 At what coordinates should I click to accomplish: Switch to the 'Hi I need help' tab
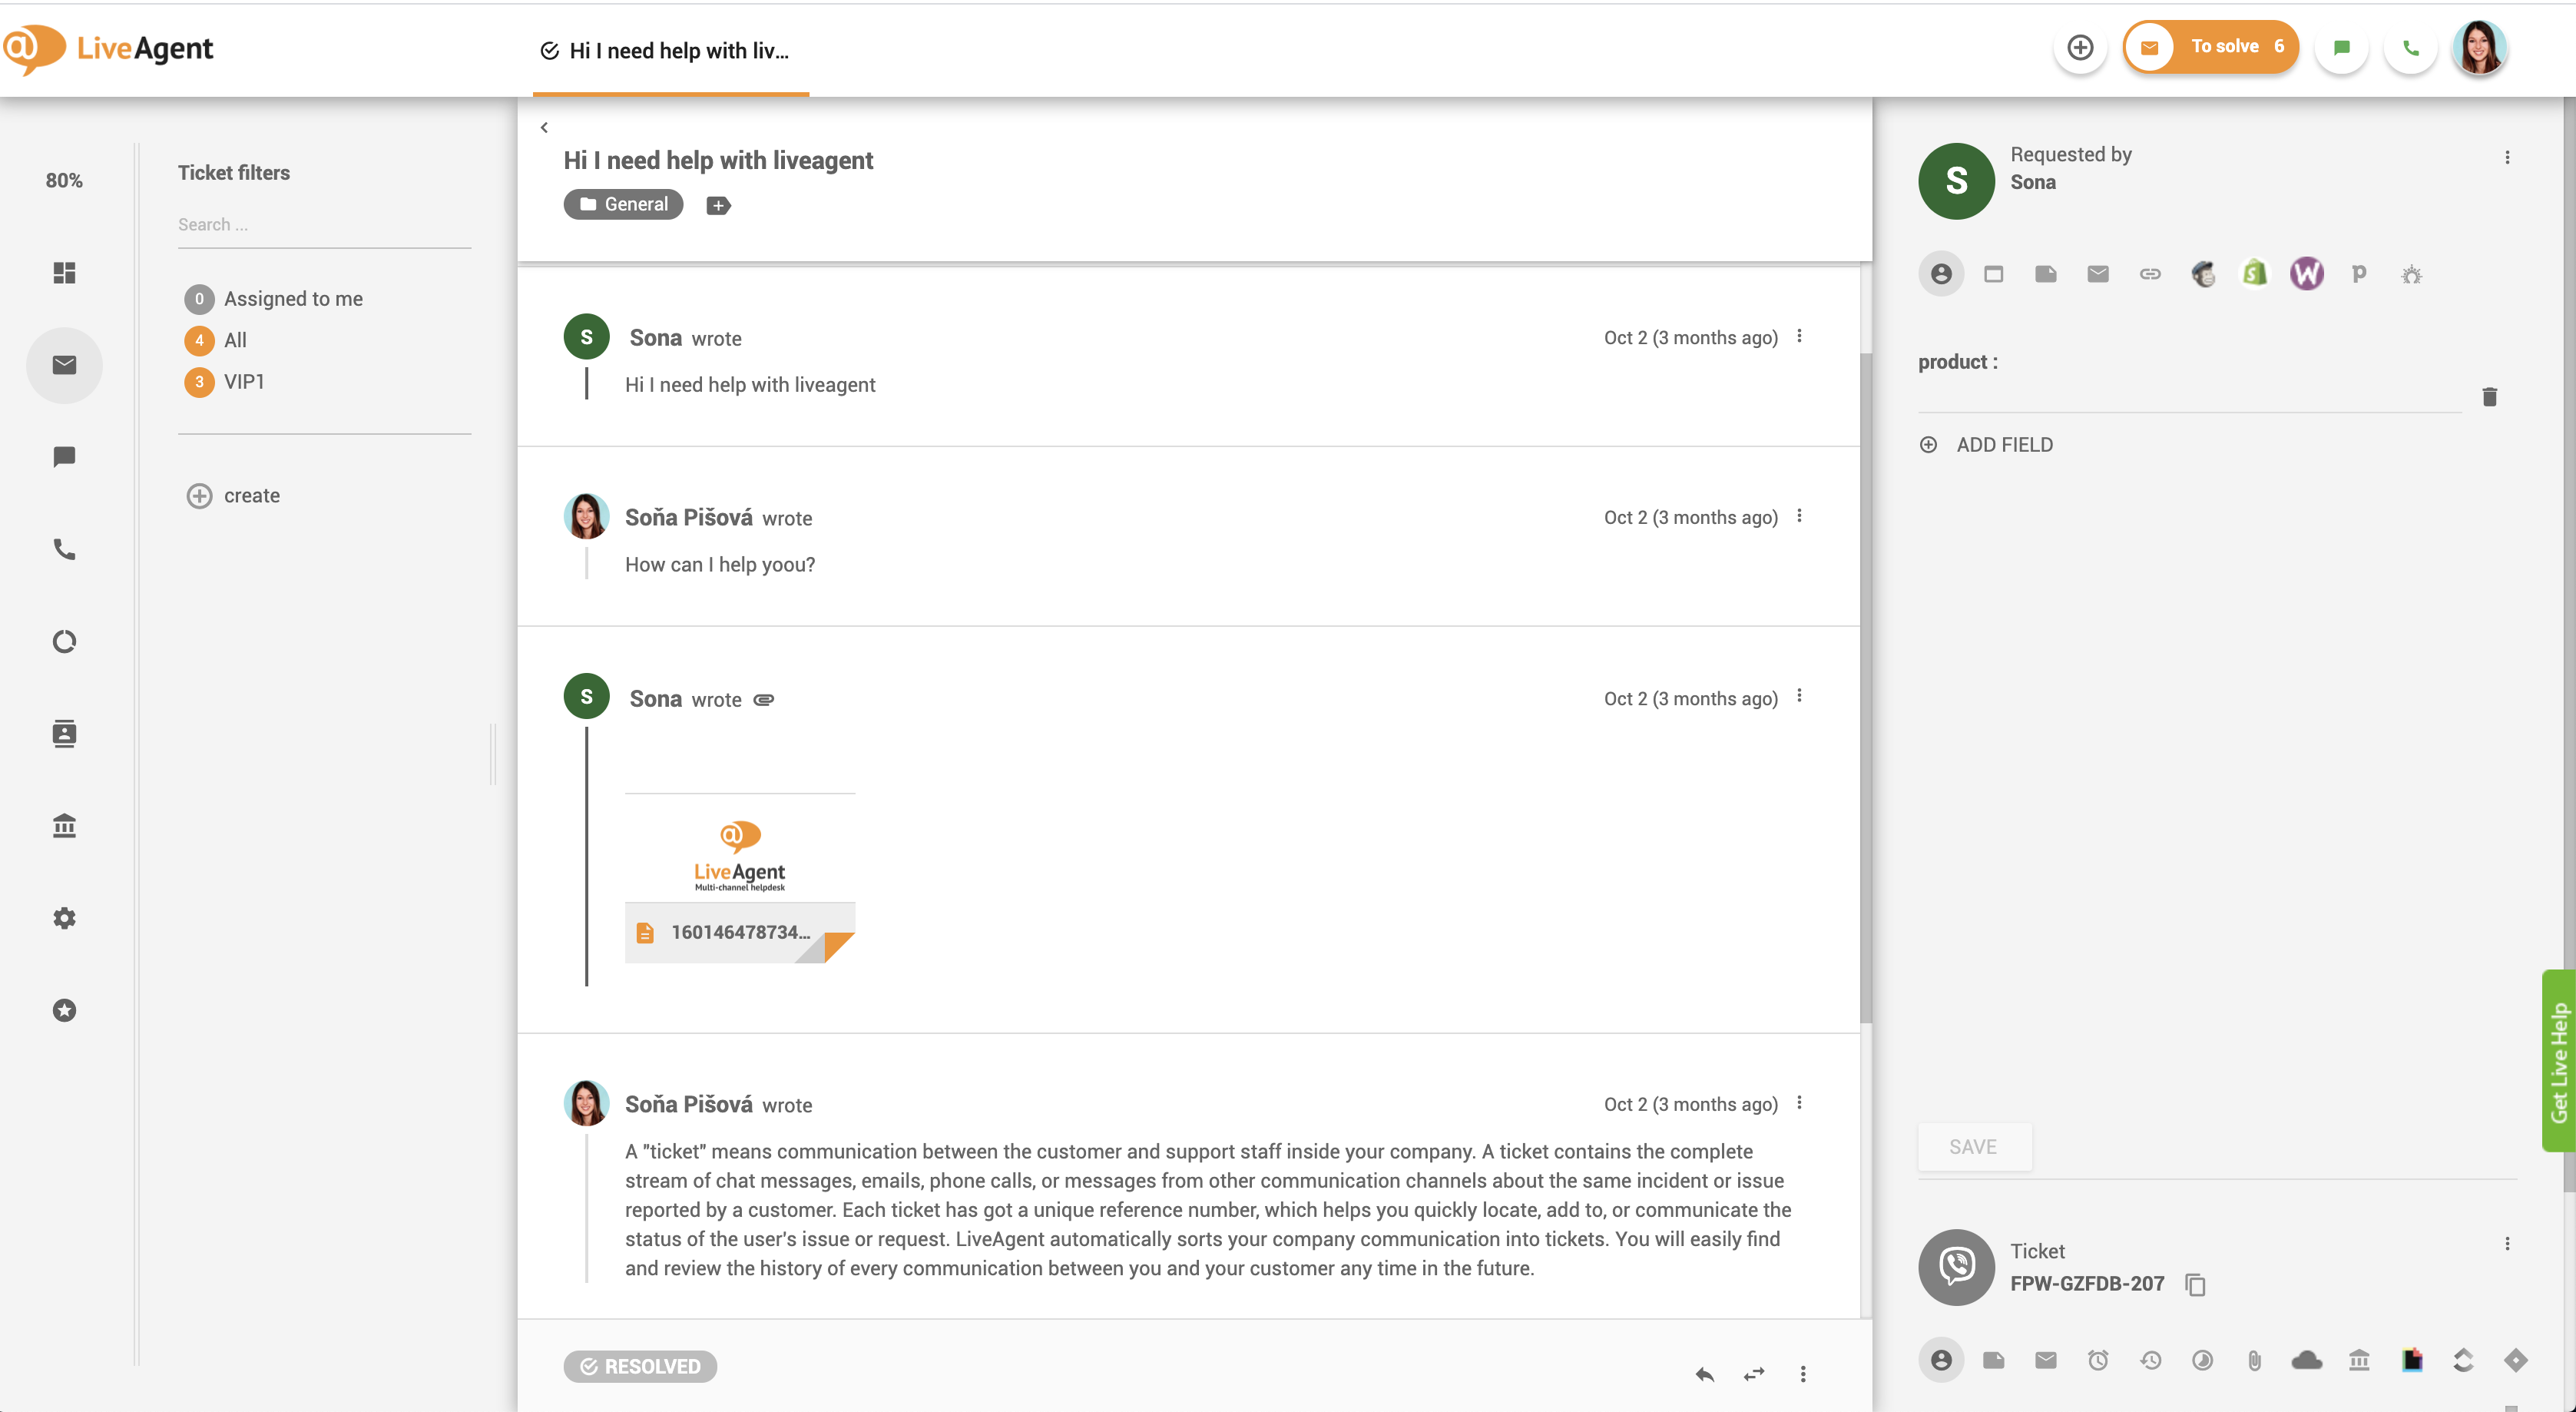(670, 50)
